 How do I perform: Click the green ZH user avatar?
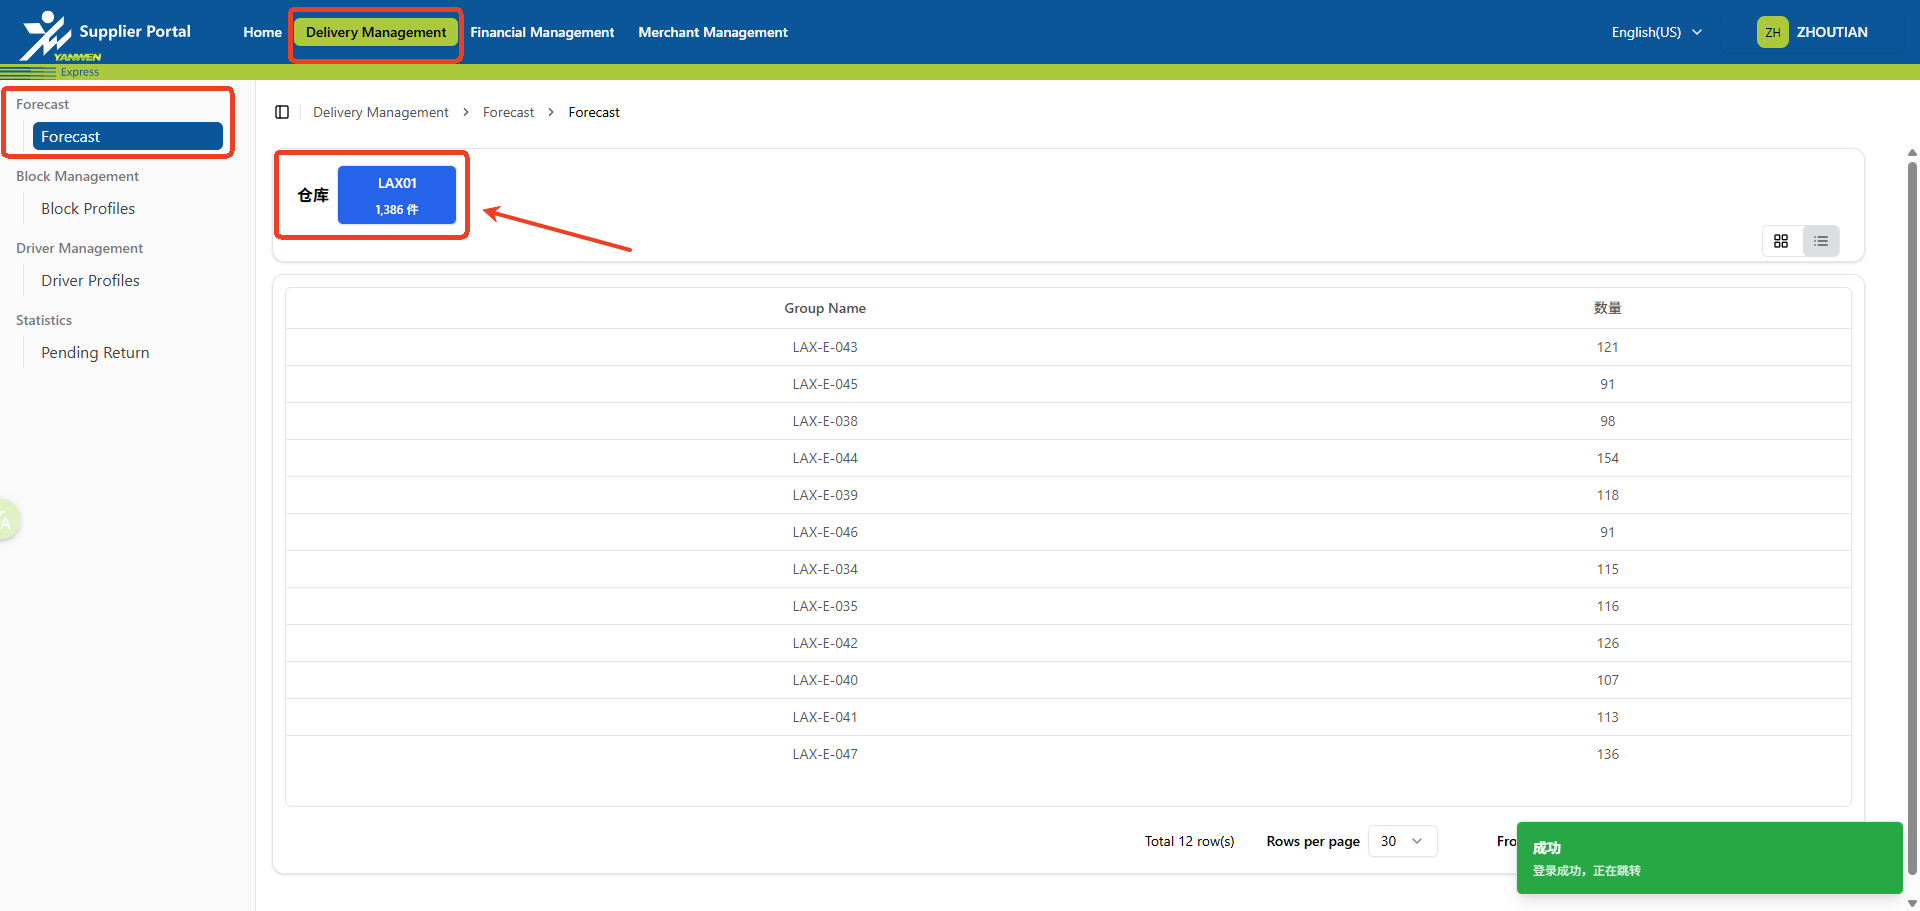click(1772, 32)
